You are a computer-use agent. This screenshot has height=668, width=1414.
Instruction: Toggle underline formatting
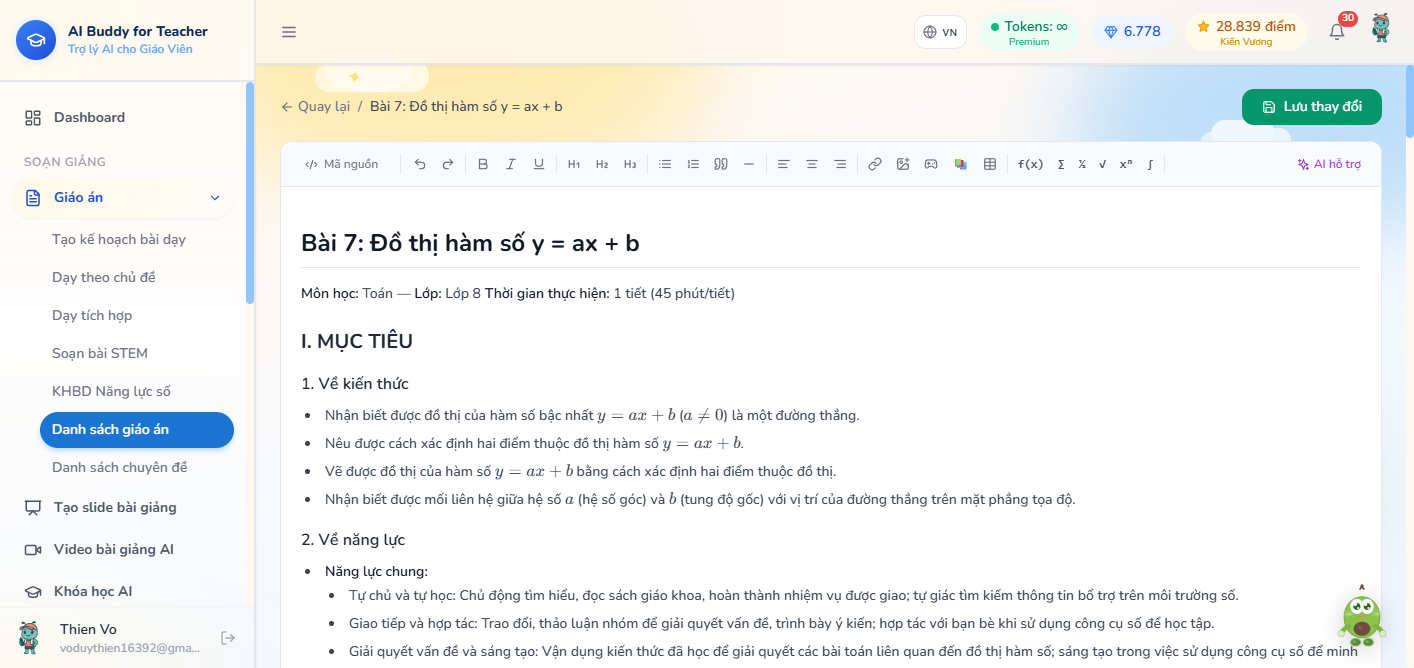[x=539, y=164]
